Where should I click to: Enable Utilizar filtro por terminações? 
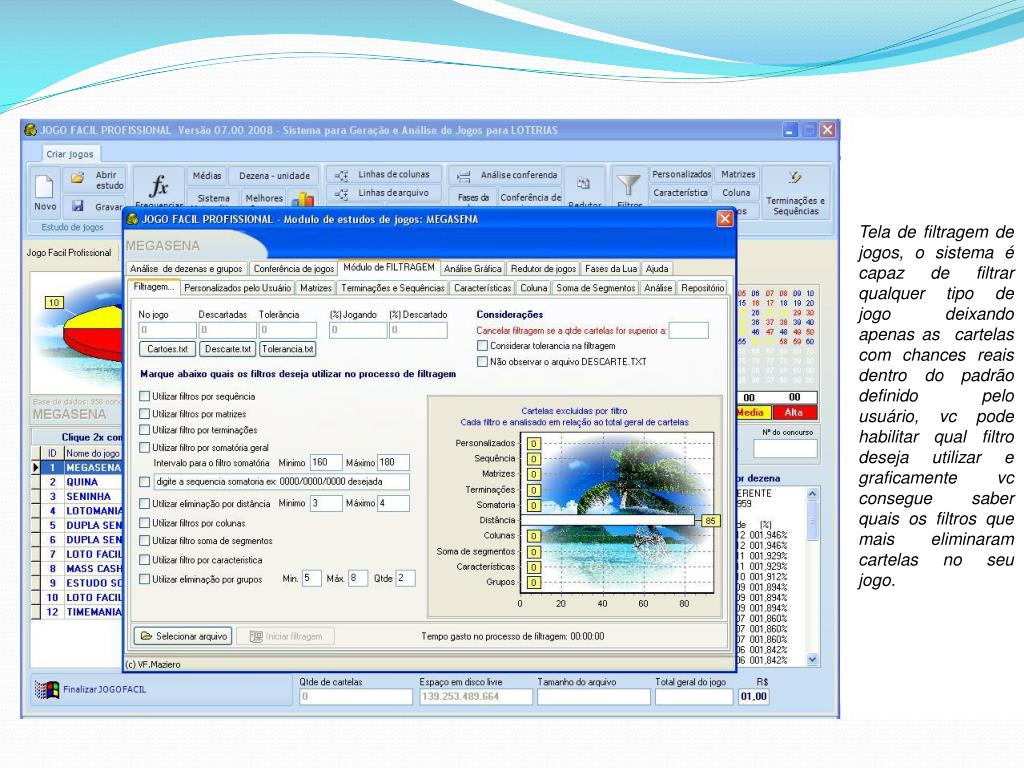pyautogui.click(x=144, y=430)
